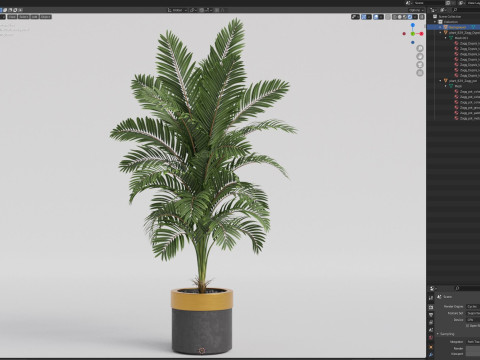
Task: Switch to rendered viewport shading
Action: pos(410,17)
